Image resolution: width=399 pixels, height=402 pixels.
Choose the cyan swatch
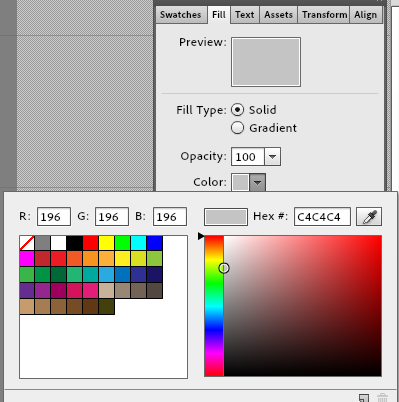click(139, 243)
